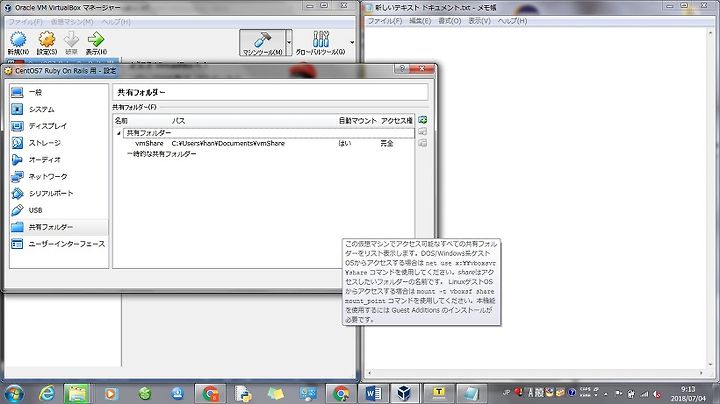Select the Machine Tools (マシンツール) hammer button
This screenshot has height=404, width=720.
coord(262,43)
